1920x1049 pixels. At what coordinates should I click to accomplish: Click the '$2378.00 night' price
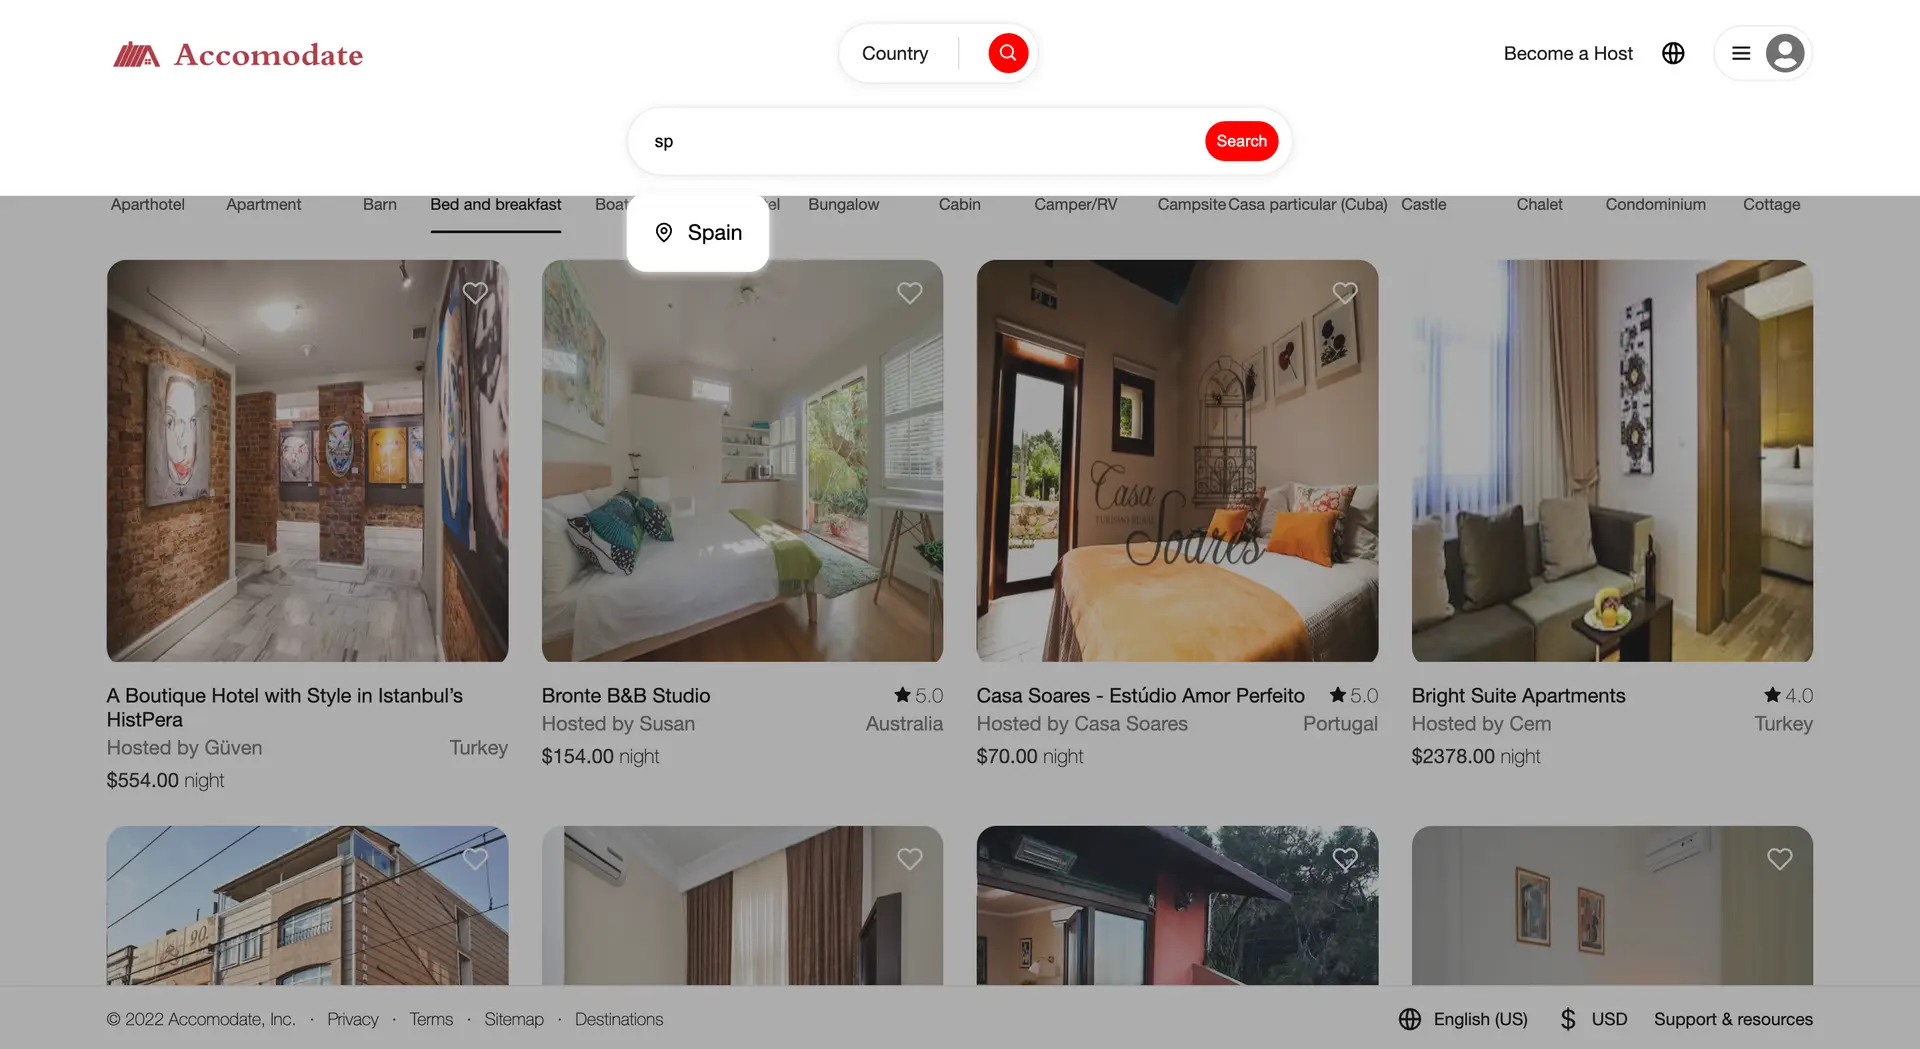tap(1476, 756)
